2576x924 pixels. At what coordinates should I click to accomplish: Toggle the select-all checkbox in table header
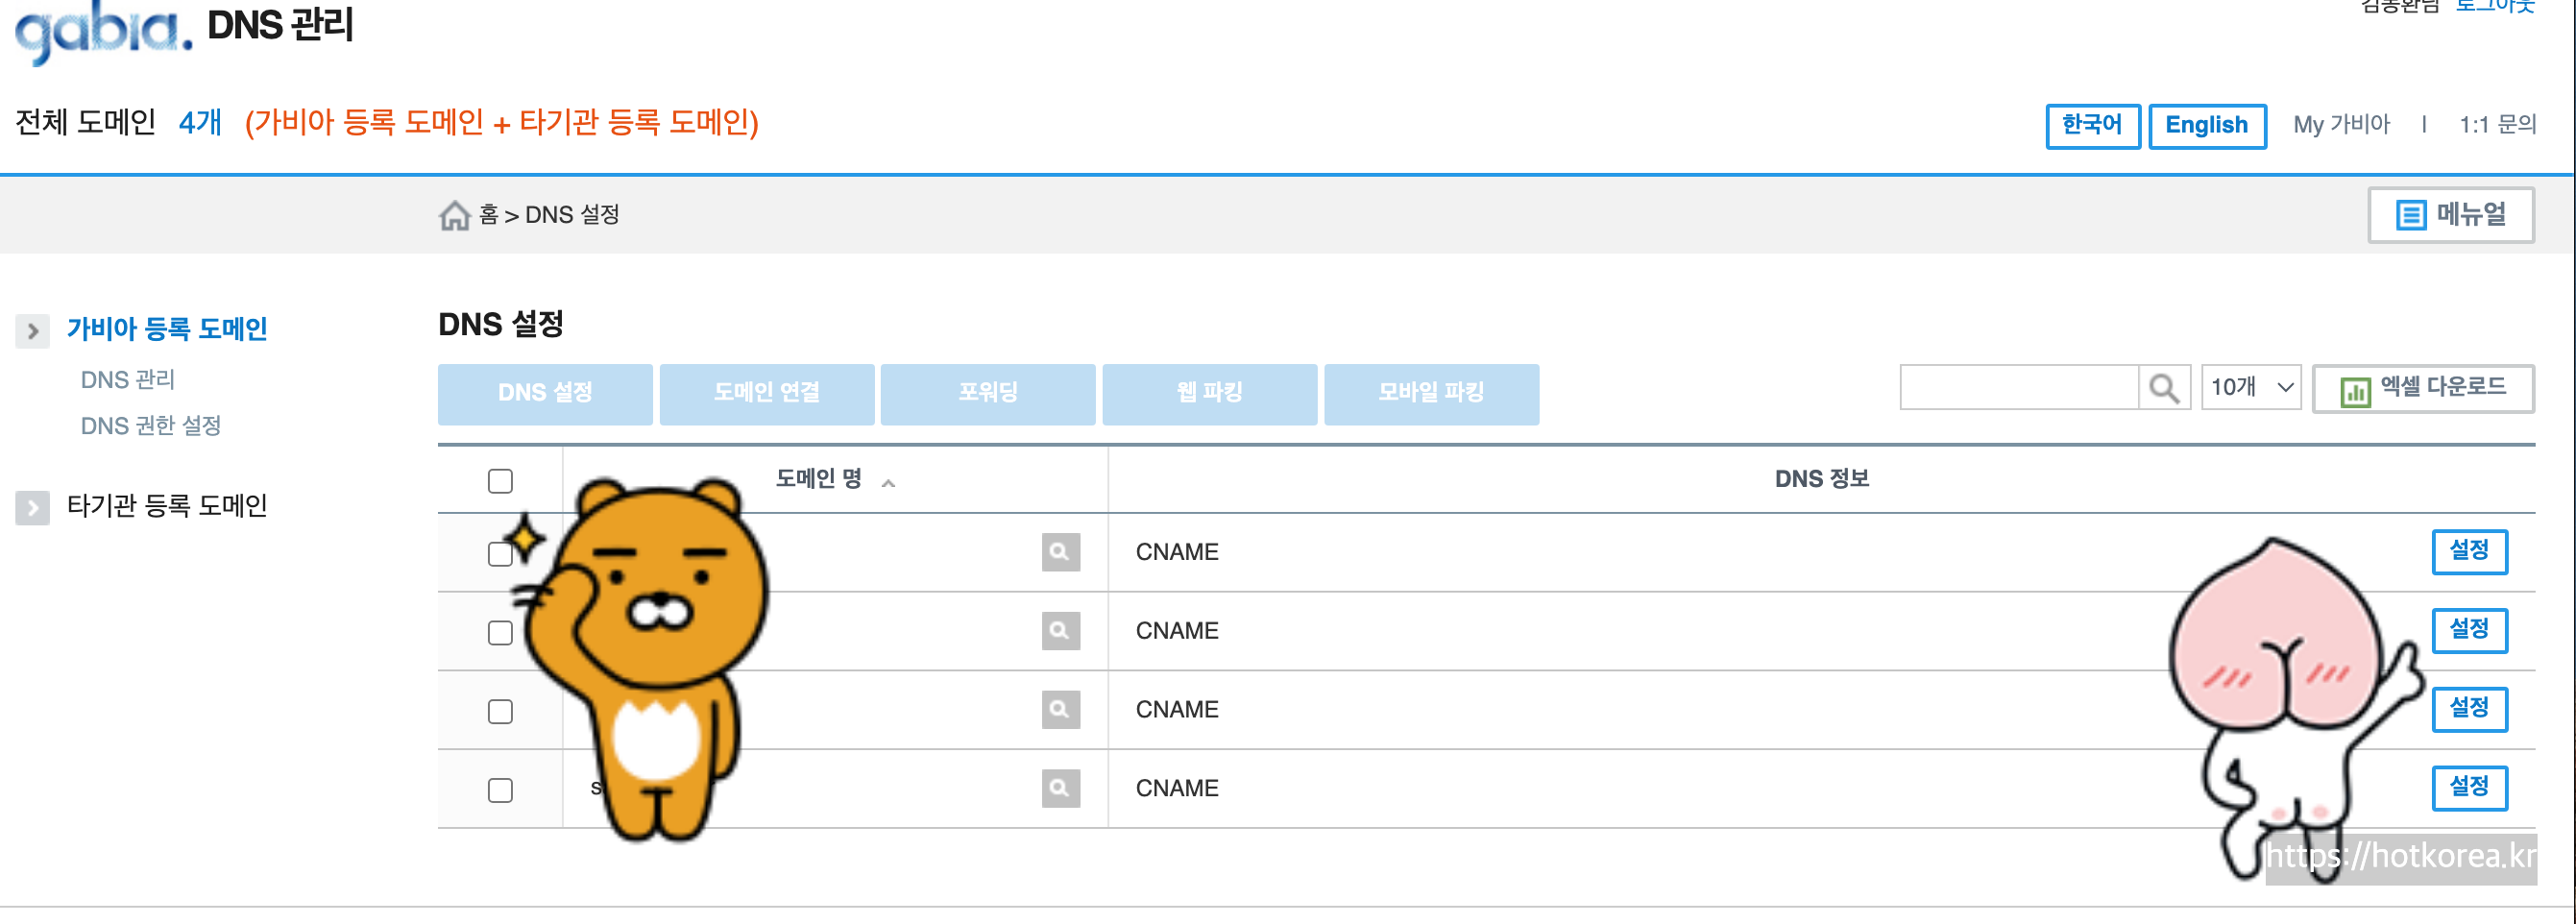(500, 481)
